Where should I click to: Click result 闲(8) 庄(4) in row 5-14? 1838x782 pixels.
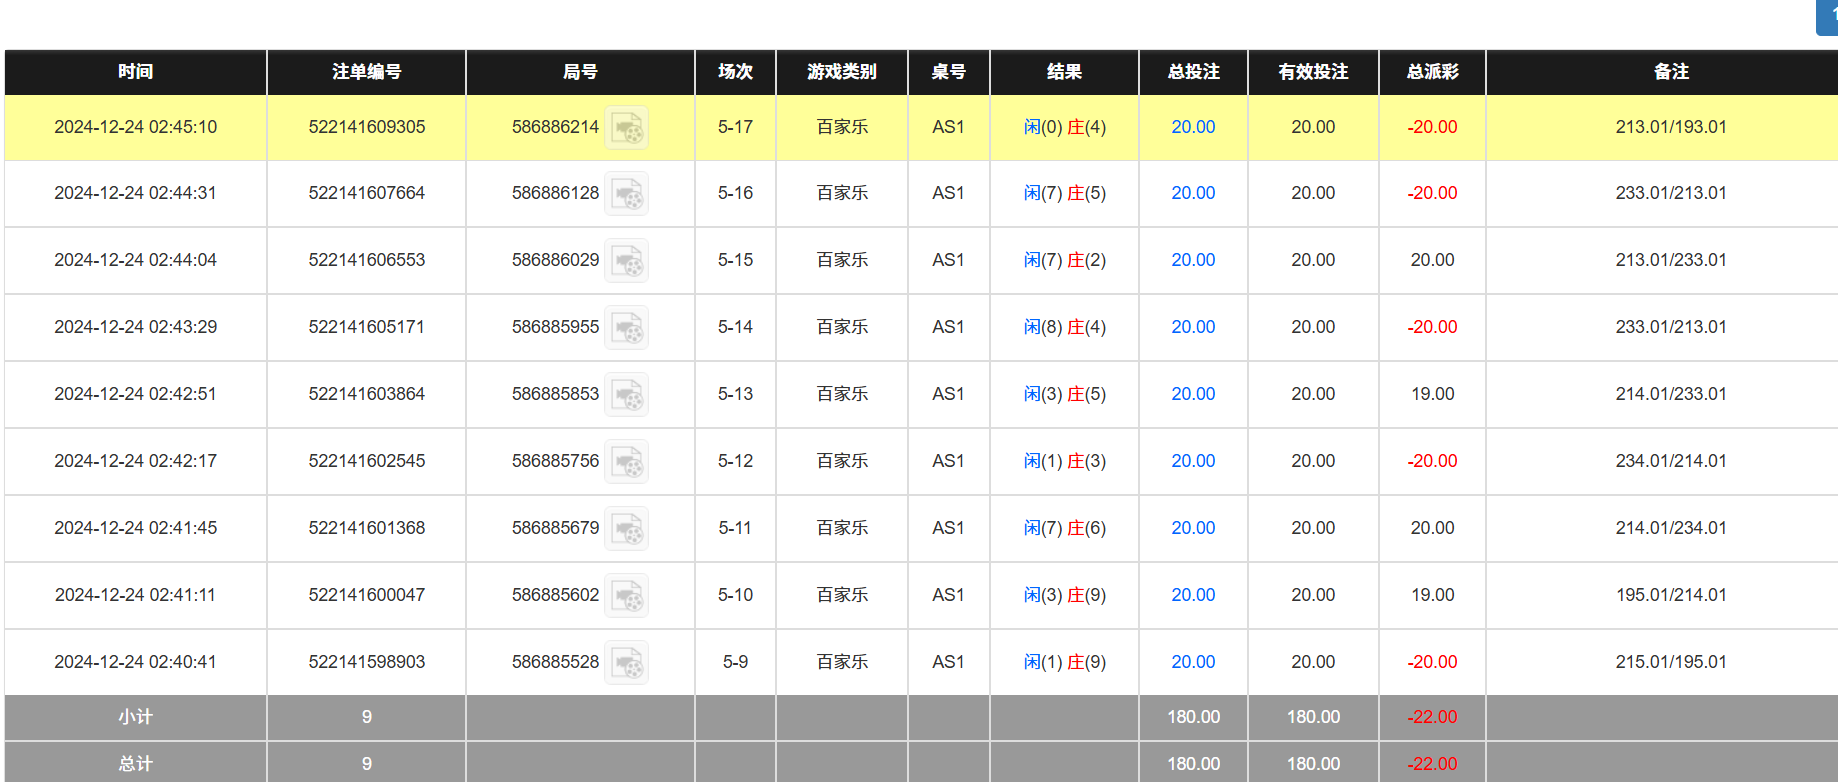click(1064, 327)
